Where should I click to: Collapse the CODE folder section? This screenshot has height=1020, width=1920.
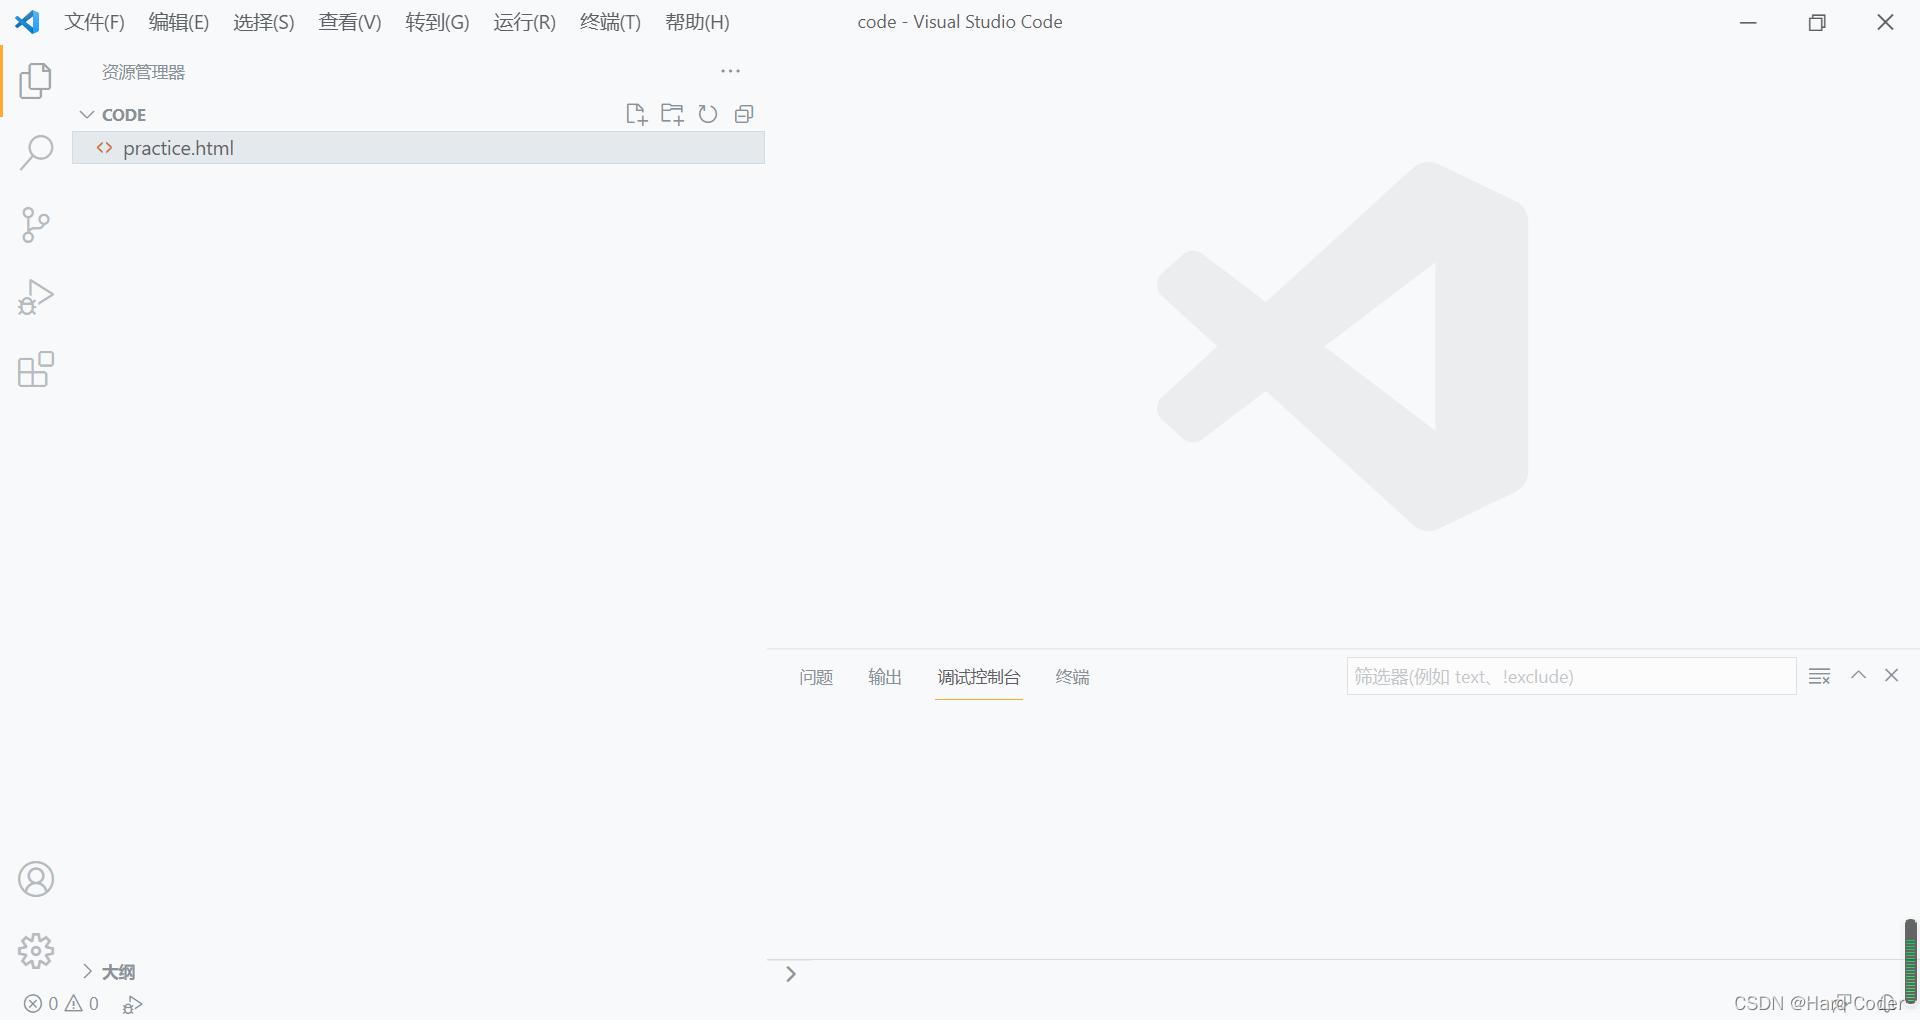coord(87,115)
